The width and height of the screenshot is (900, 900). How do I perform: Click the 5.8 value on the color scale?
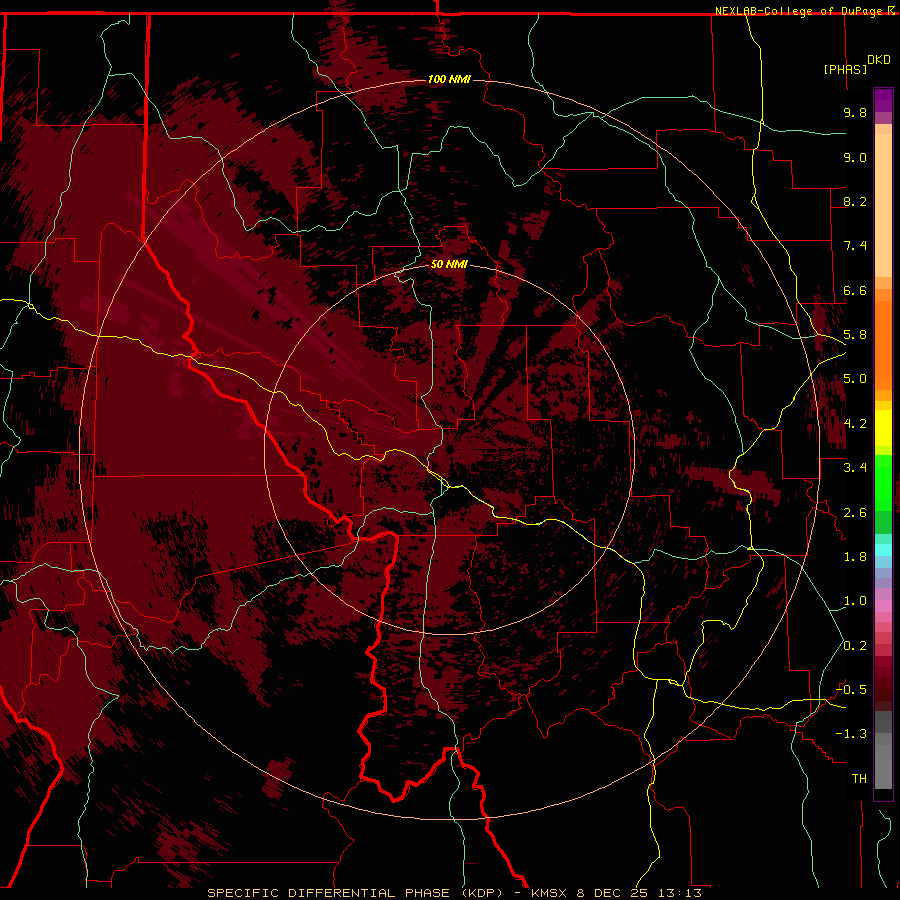click(855, 335)
